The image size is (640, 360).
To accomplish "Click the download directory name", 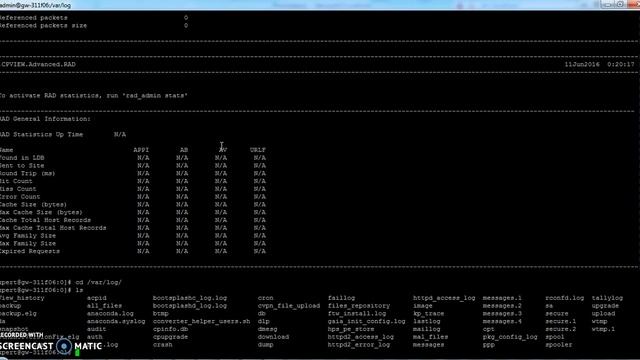I will point(273,337).
